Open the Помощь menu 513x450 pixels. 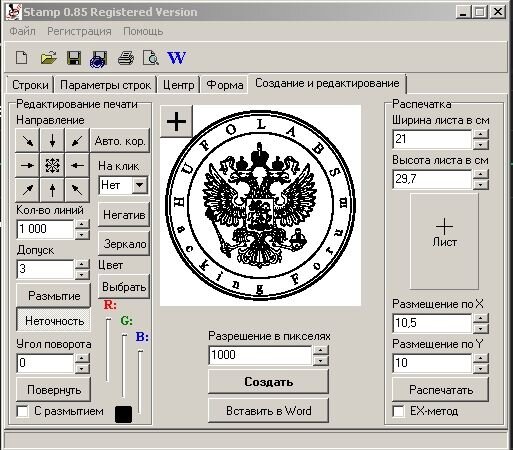coord(143,31)
